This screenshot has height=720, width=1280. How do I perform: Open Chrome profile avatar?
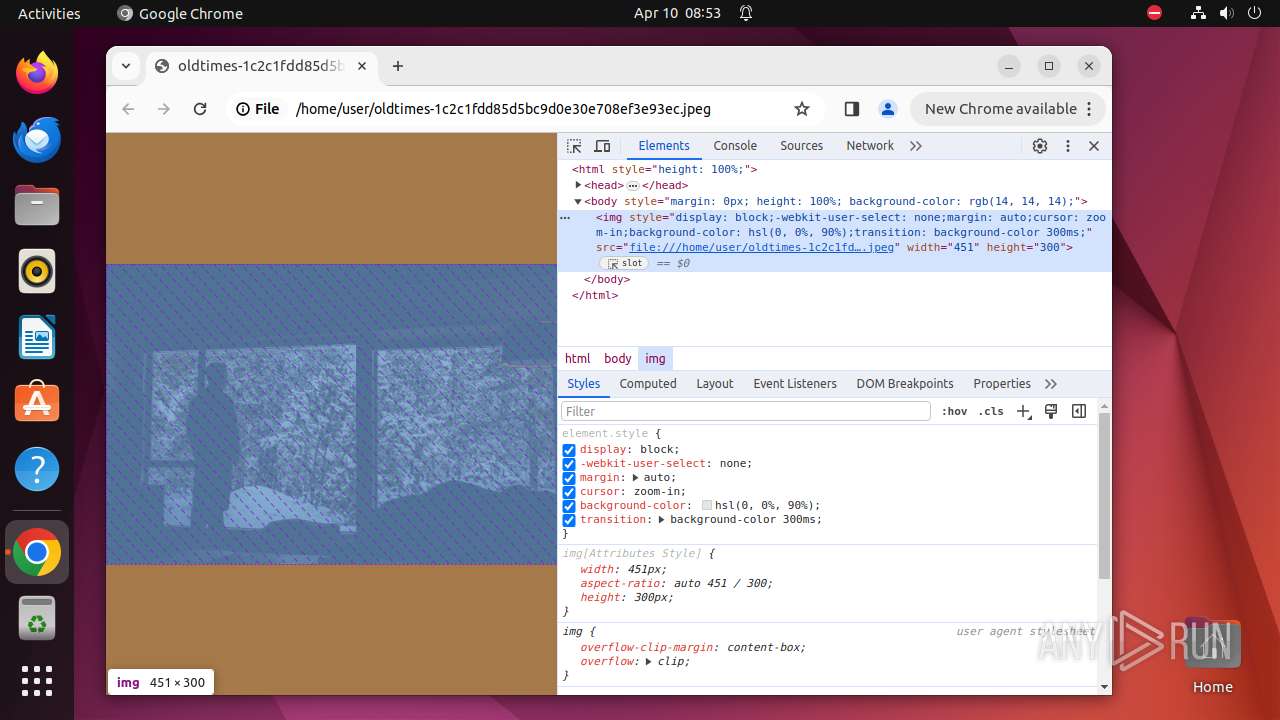coord(887,109)
